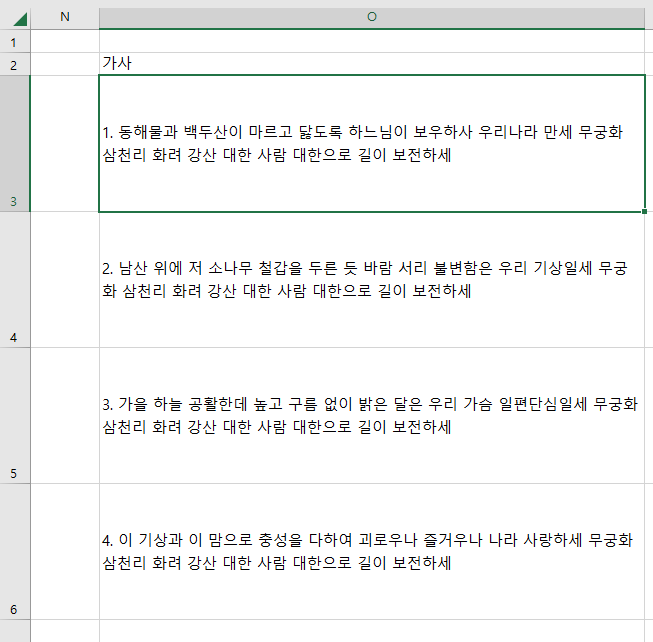
Task: Select row 2 header
Action: tap(15, 64)
